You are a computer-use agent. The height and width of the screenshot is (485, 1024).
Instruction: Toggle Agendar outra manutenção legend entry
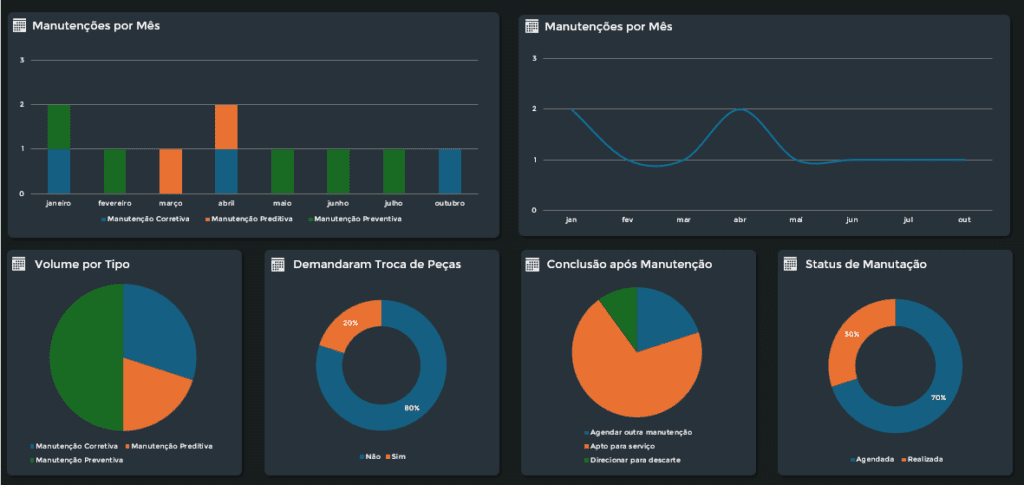point(637,432)
